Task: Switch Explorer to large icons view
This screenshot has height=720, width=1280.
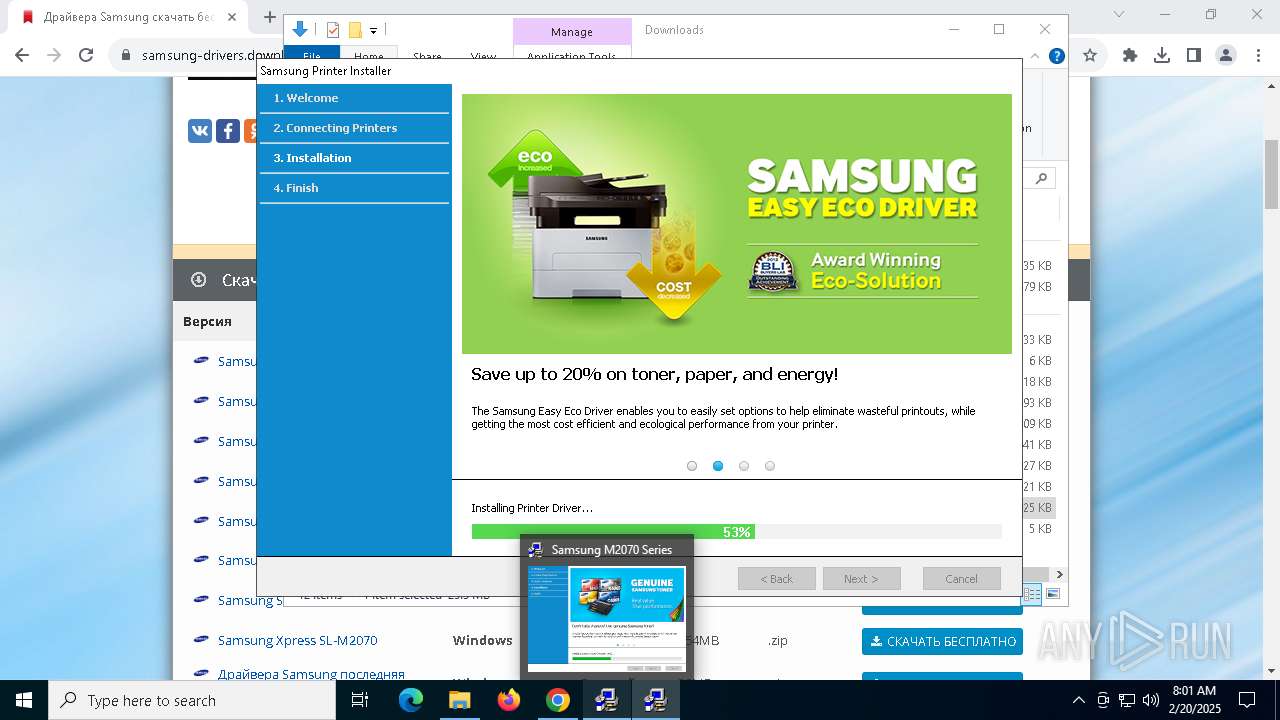Action: [x=1052, y=594]
